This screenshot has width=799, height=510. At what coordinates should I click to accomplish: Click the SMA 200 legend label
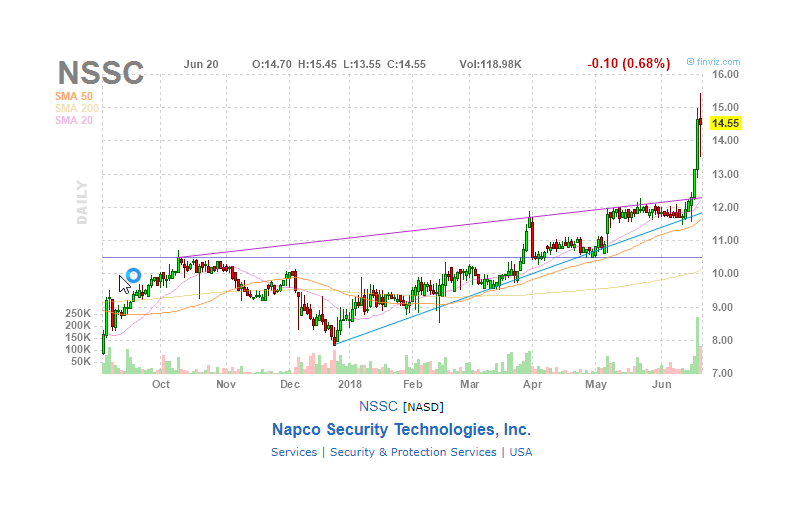77,108
